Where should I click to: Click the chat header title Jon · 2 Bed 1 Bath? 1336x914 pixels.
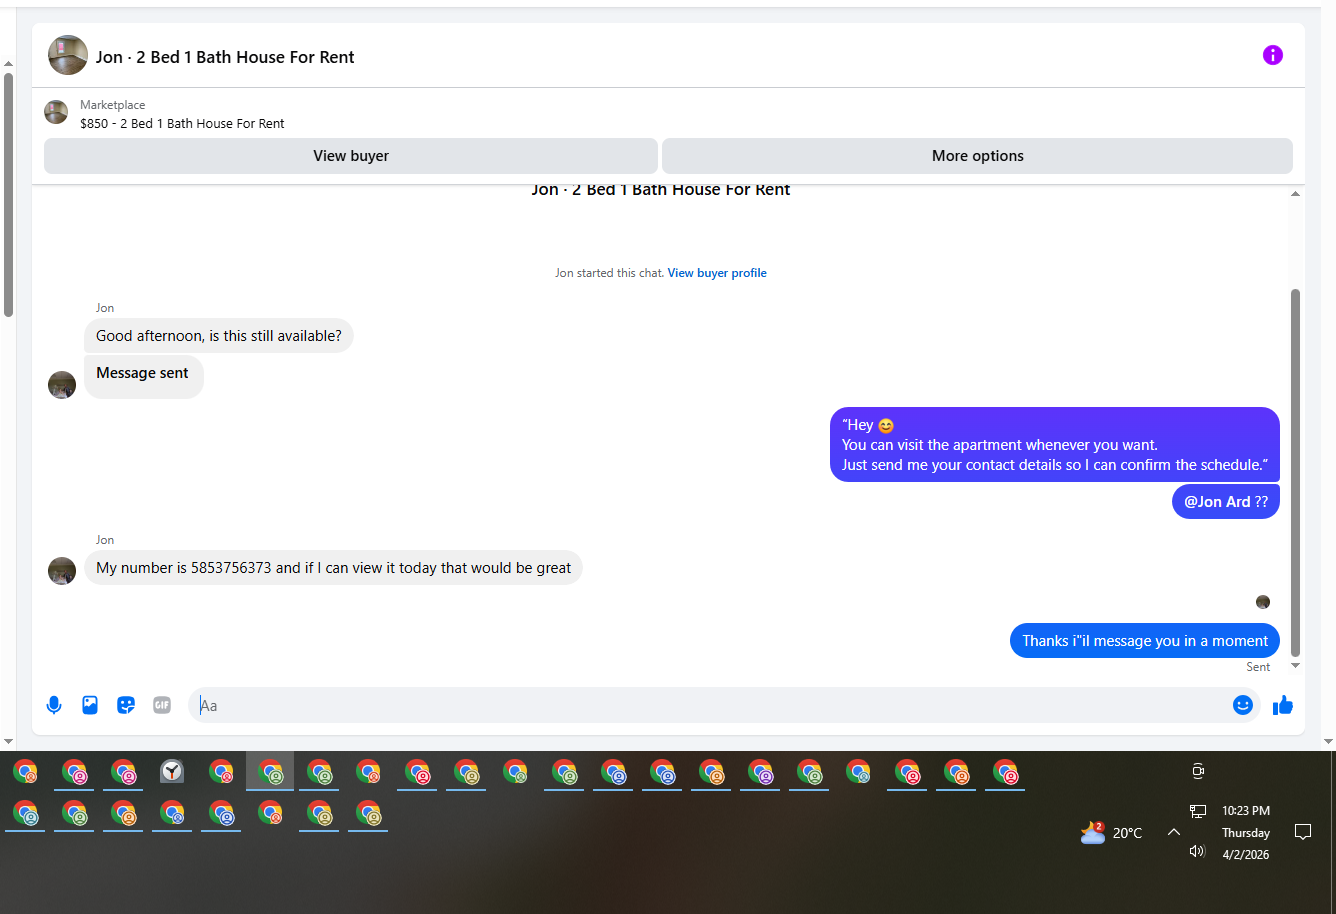pos(225,57)
